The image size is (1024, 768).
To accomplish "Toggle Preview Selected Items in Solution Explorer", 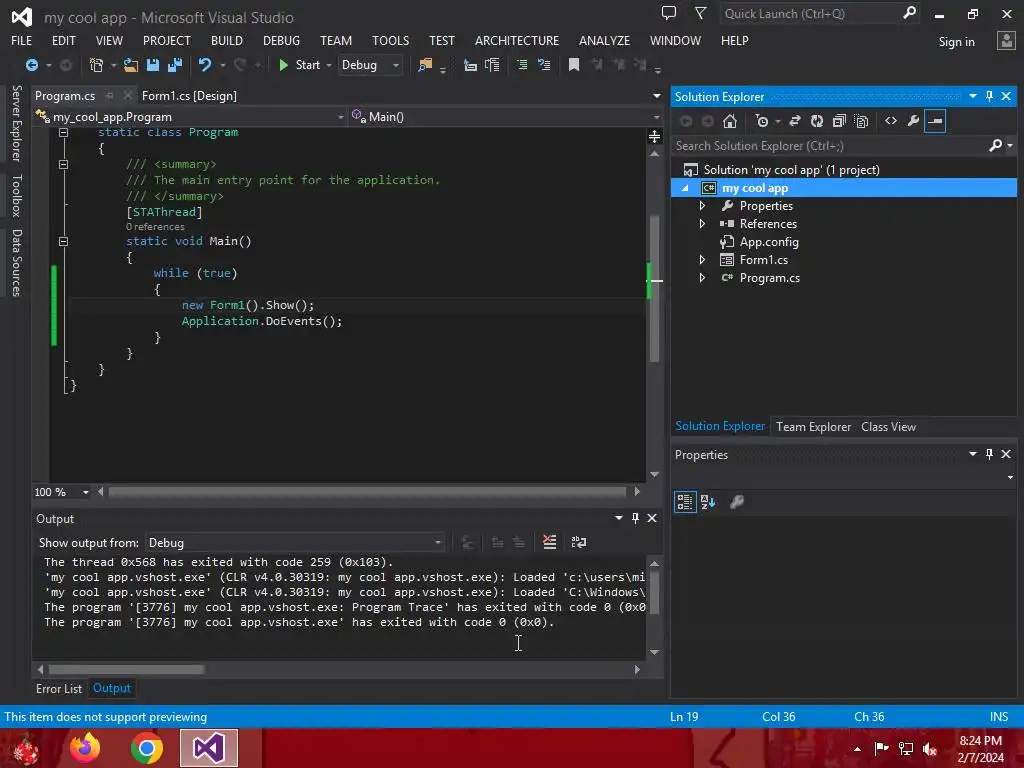I will click(935, 121).
